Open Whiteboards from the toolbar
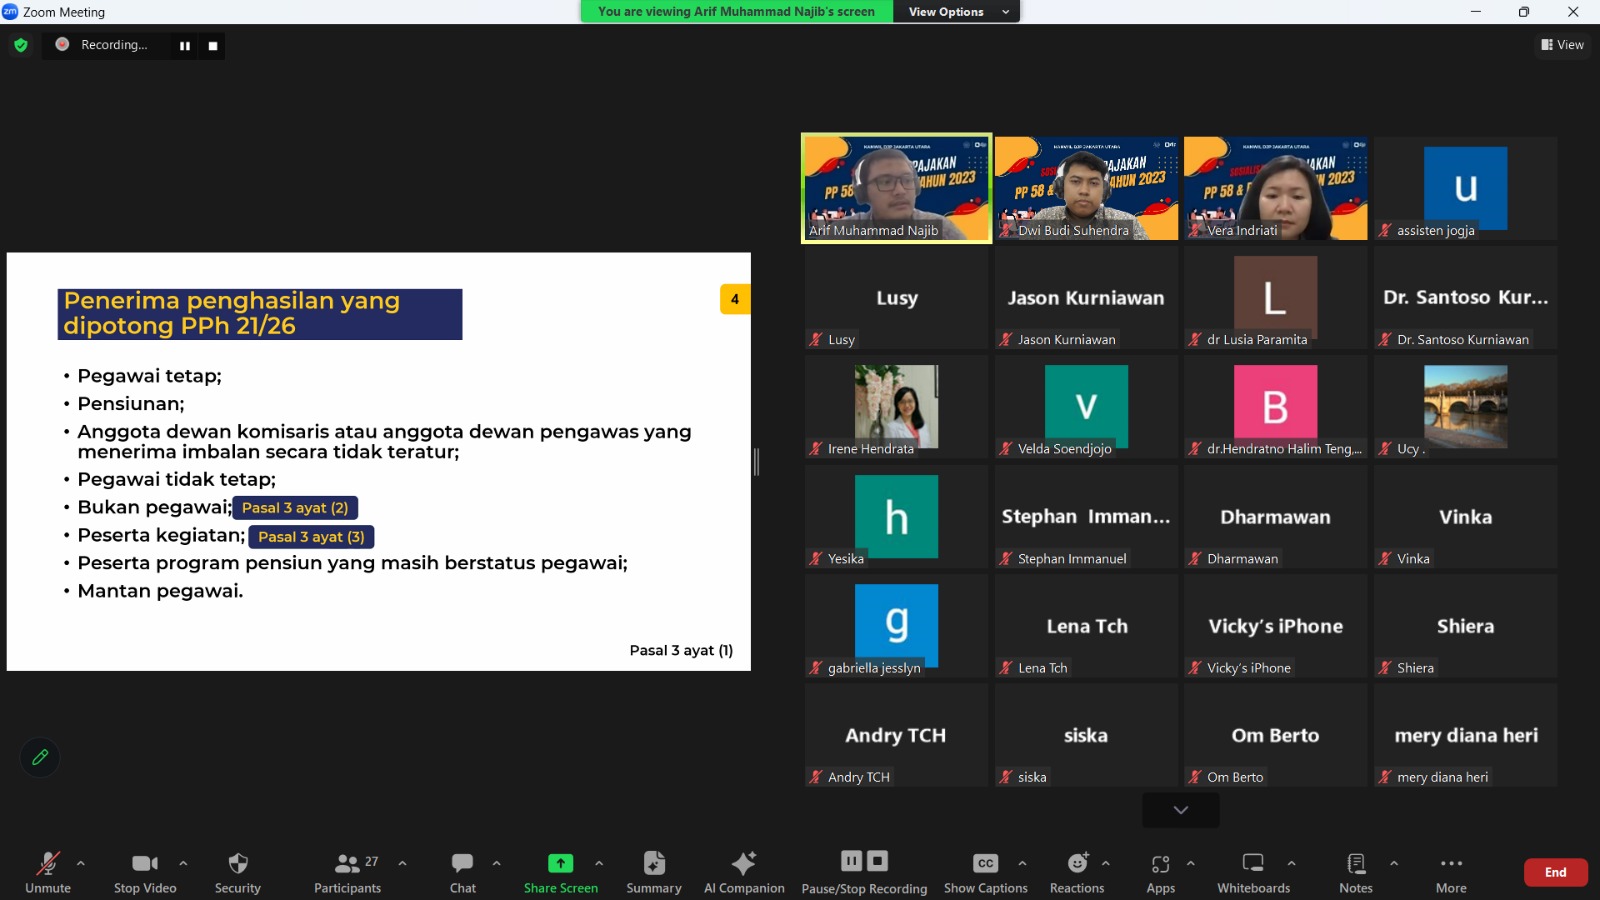This screenshot has width=1600, height=900. point(1252,864)
